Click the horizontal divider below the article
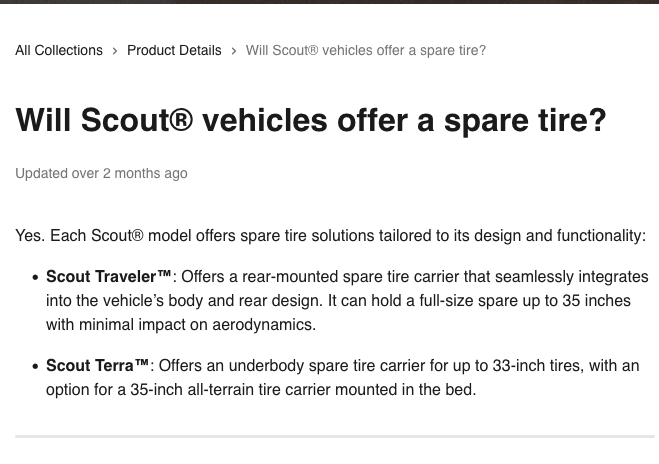 pyautogui.click(x=334, y=436)
